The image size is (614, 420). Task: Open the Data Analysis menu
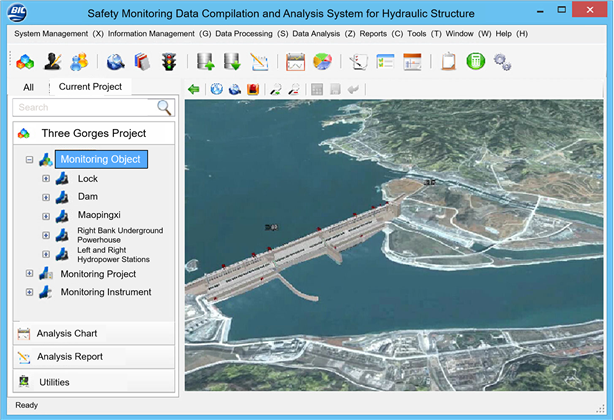[x=324, y=34]
